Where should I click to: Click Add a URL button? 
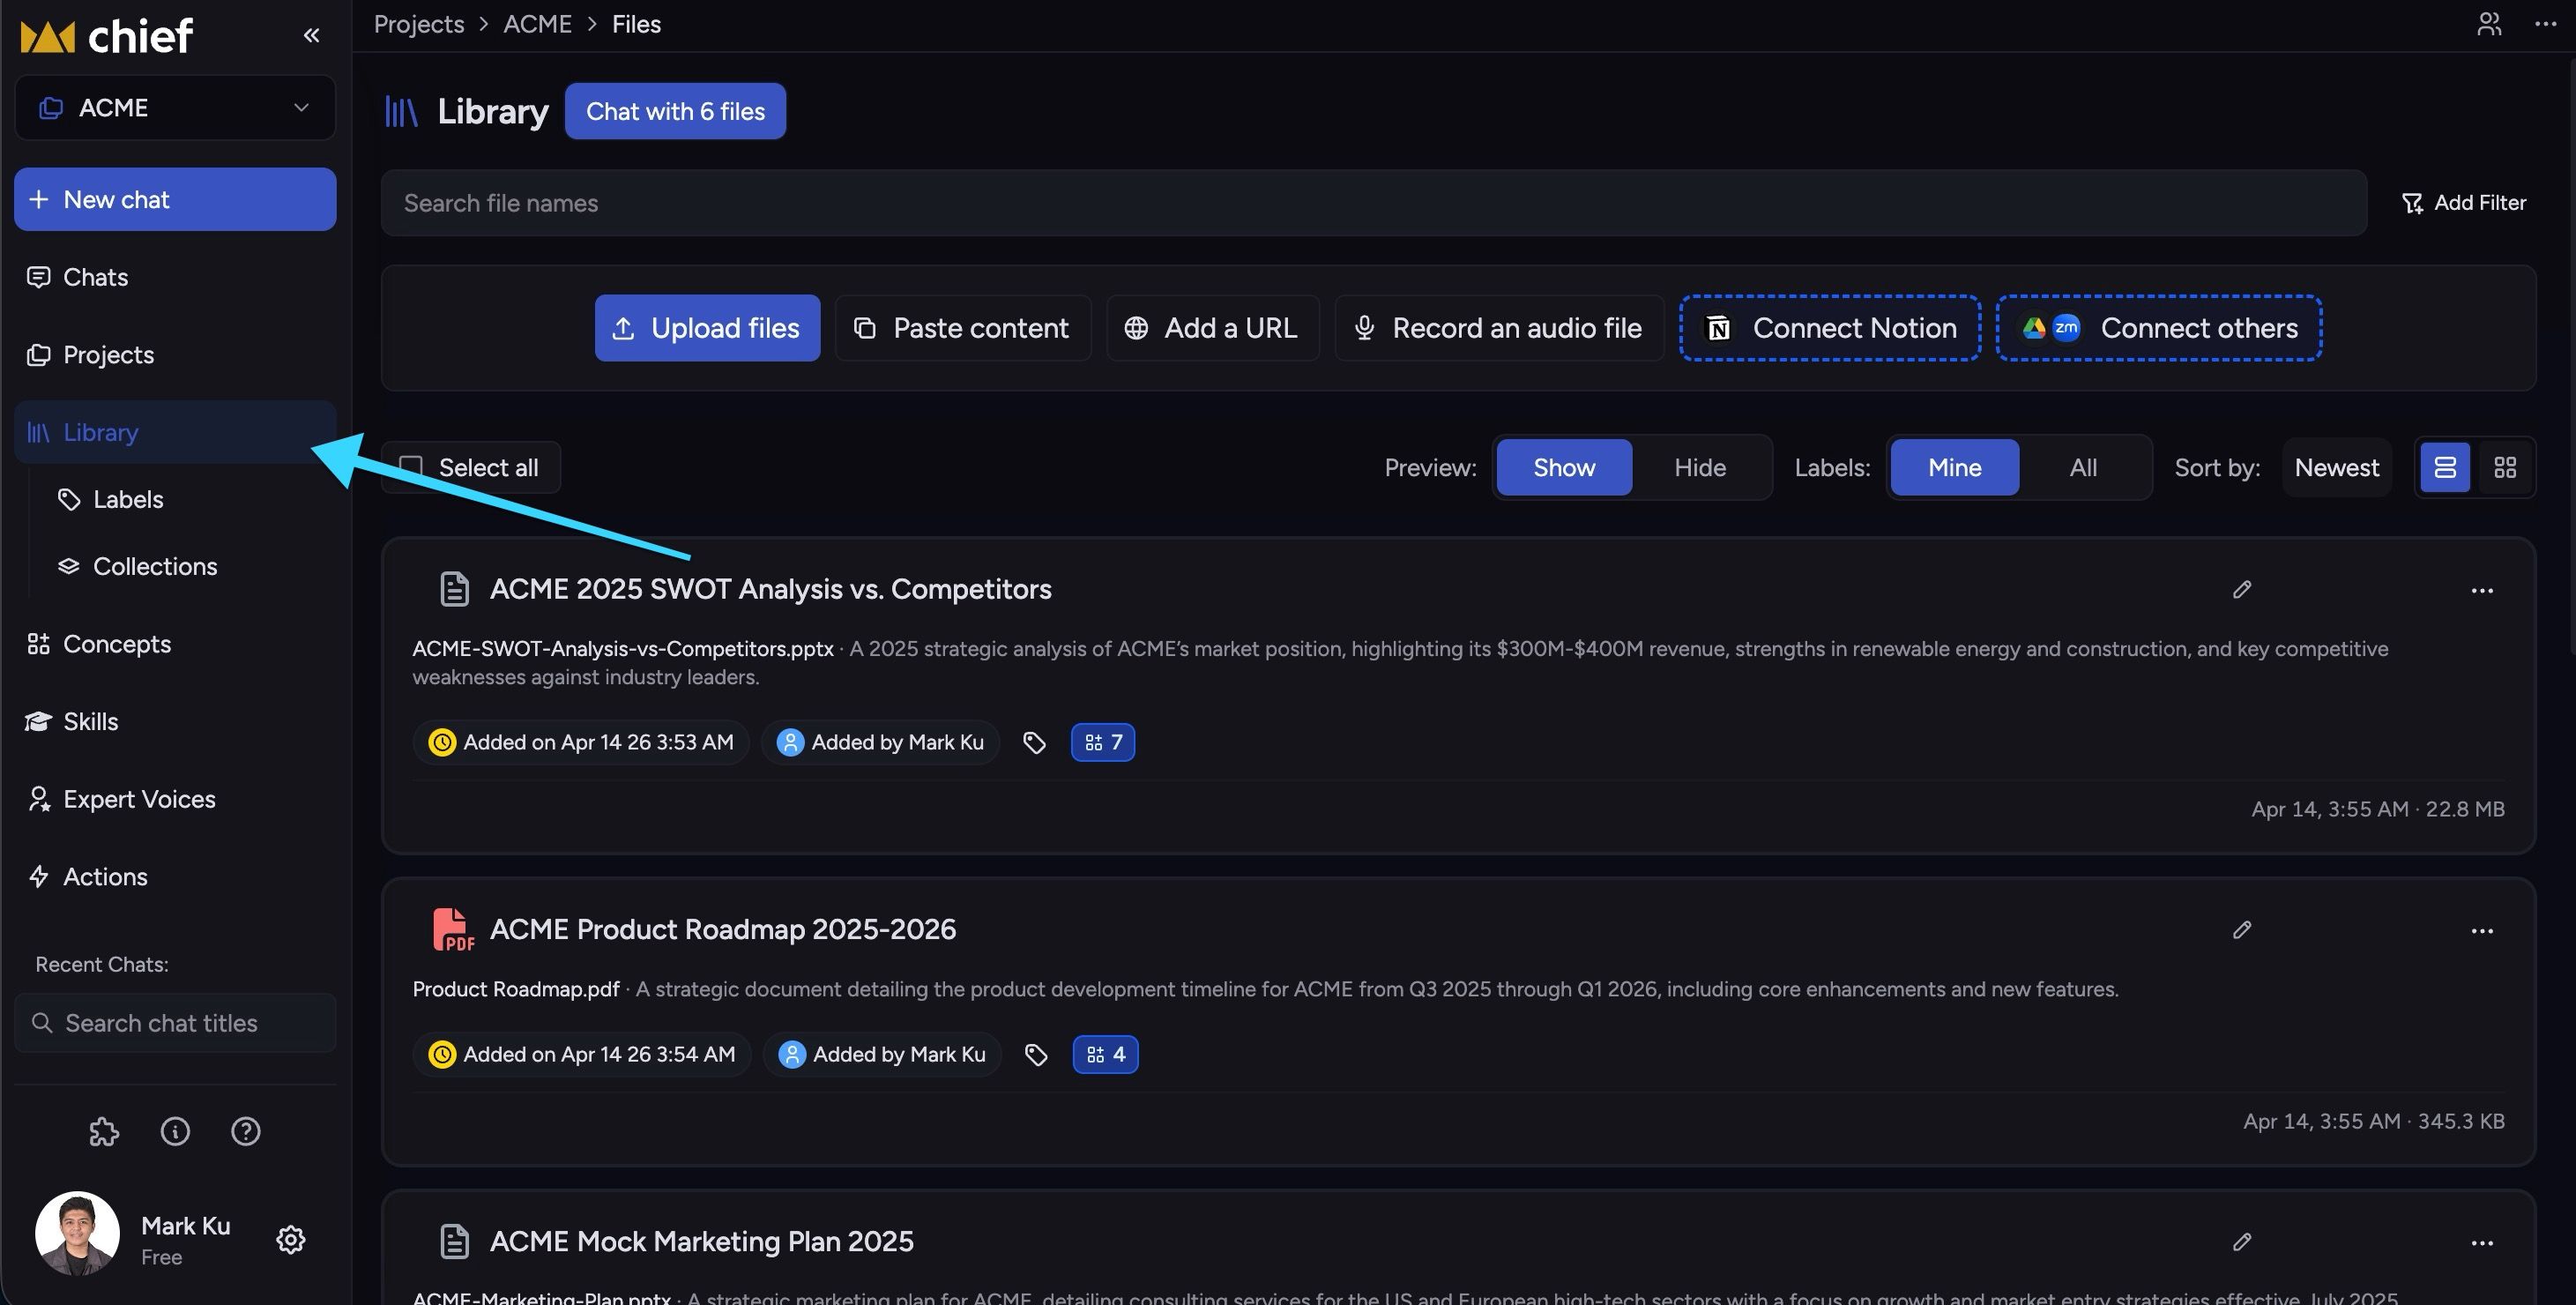tap(1212, 328)
